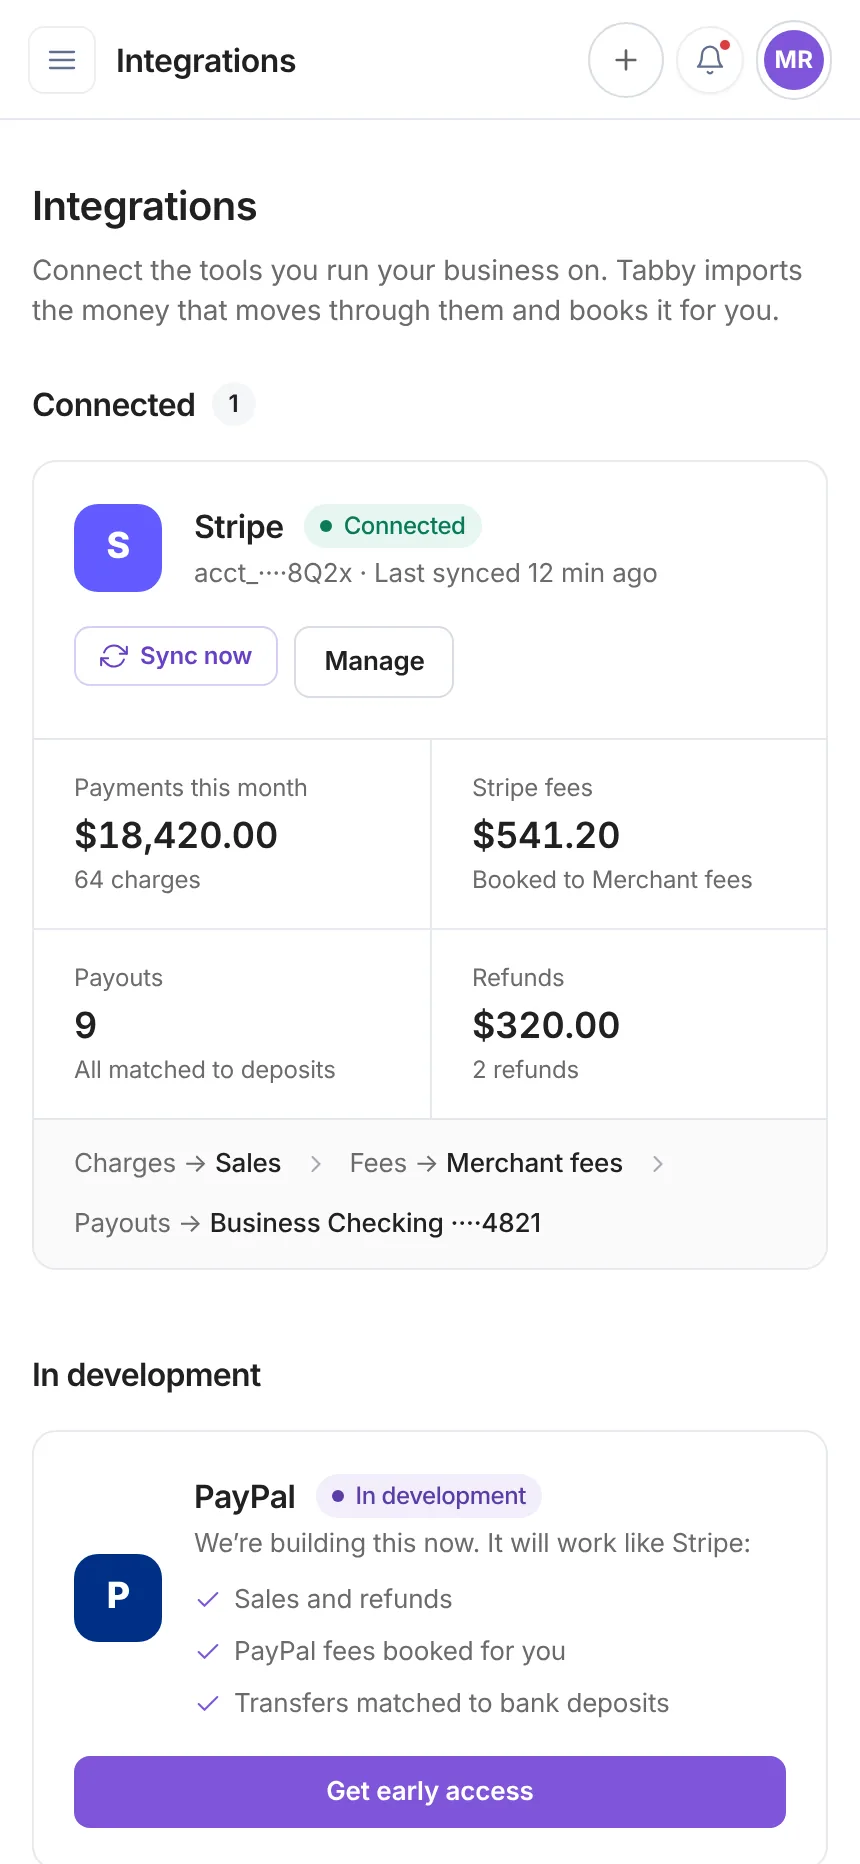
Task: Click the Payouts count 9
Action: [86, 1025]
